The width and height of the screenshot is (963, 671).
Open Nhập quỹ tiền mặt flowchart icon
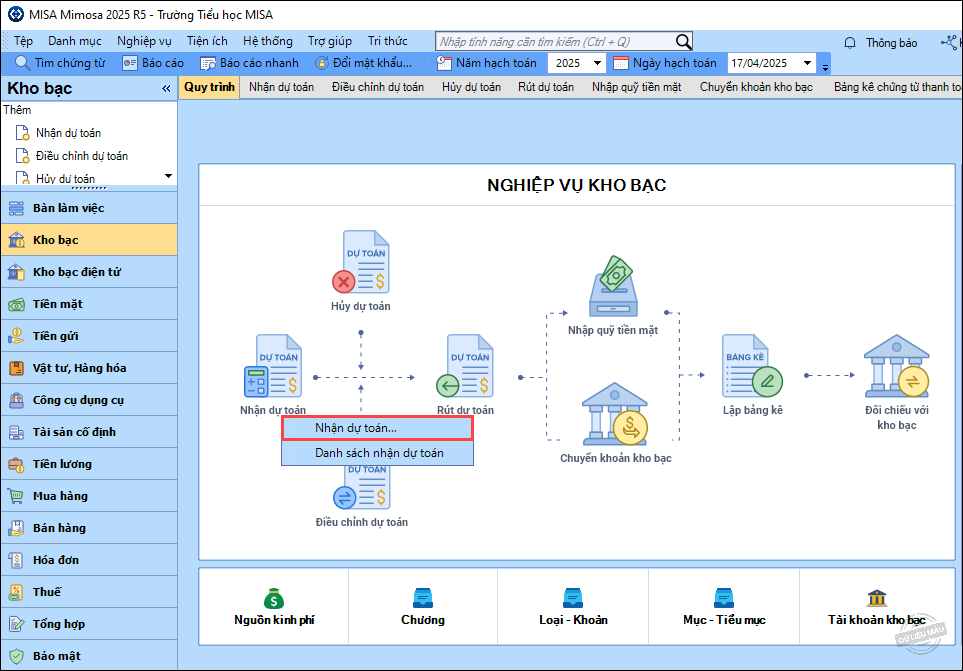pos(613,286)
